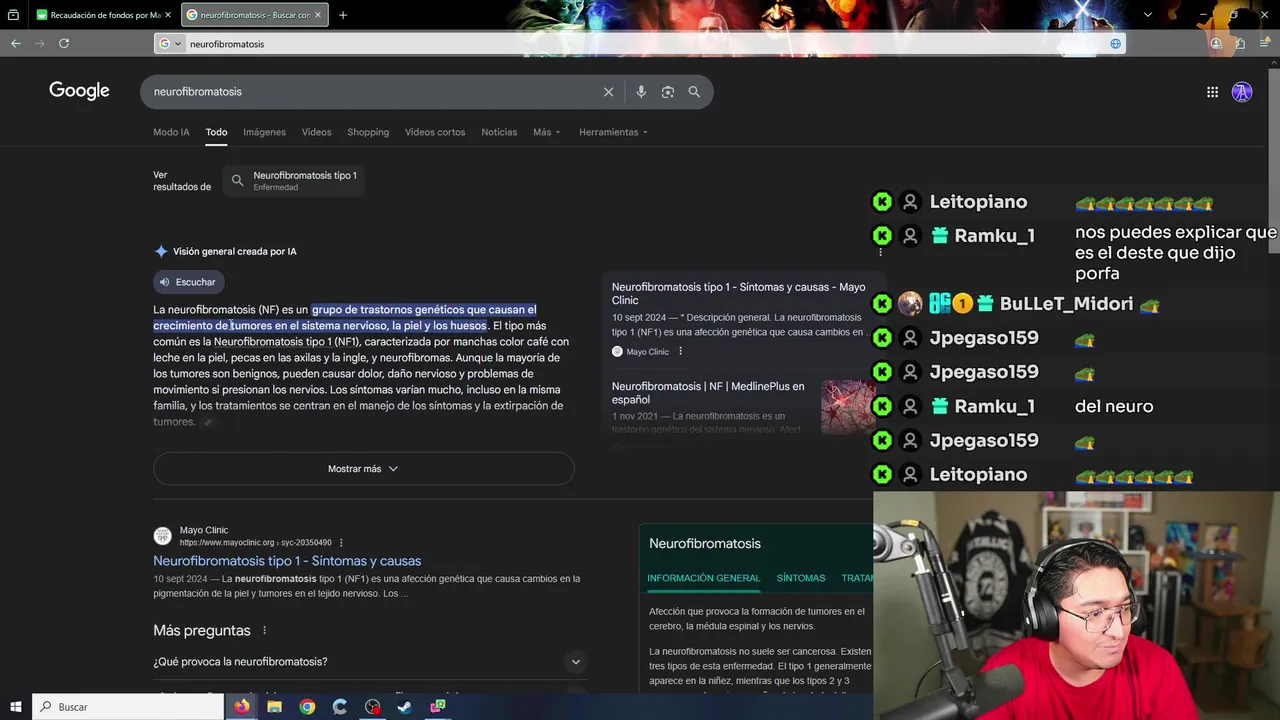Open a new browser tab

point(343,15)
